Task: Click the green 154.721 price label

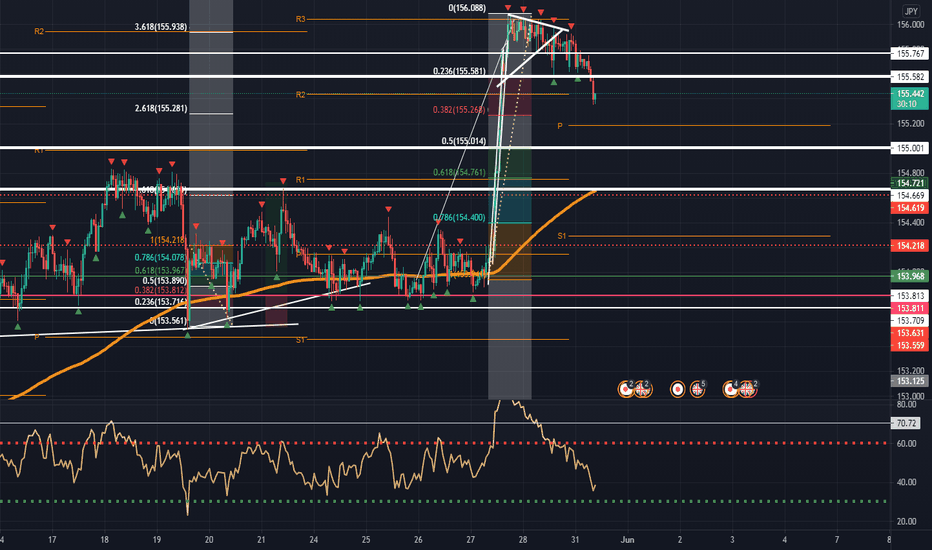Action: [910, 183]
